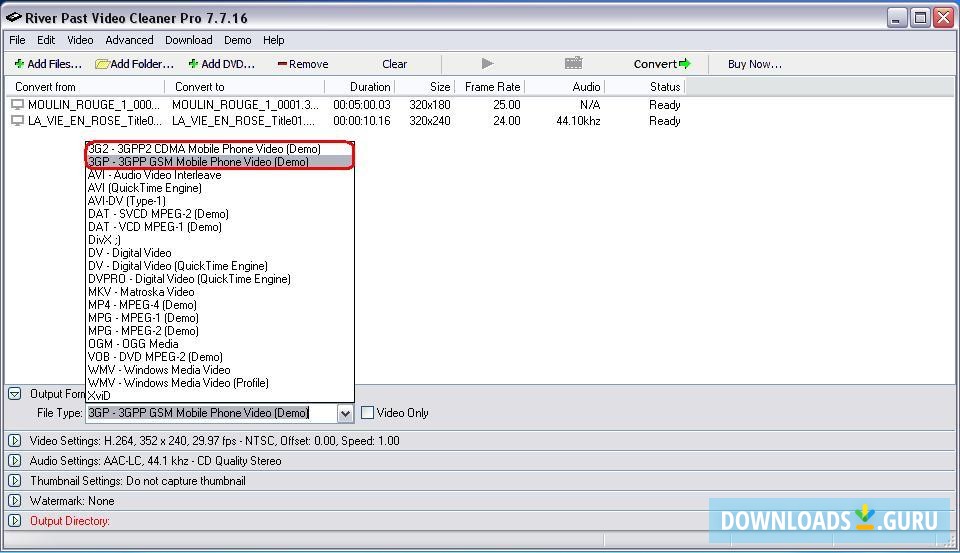This screenshot has height=553, width=960.
Task: Expand the Video Settings section
Action: [15, 440]
